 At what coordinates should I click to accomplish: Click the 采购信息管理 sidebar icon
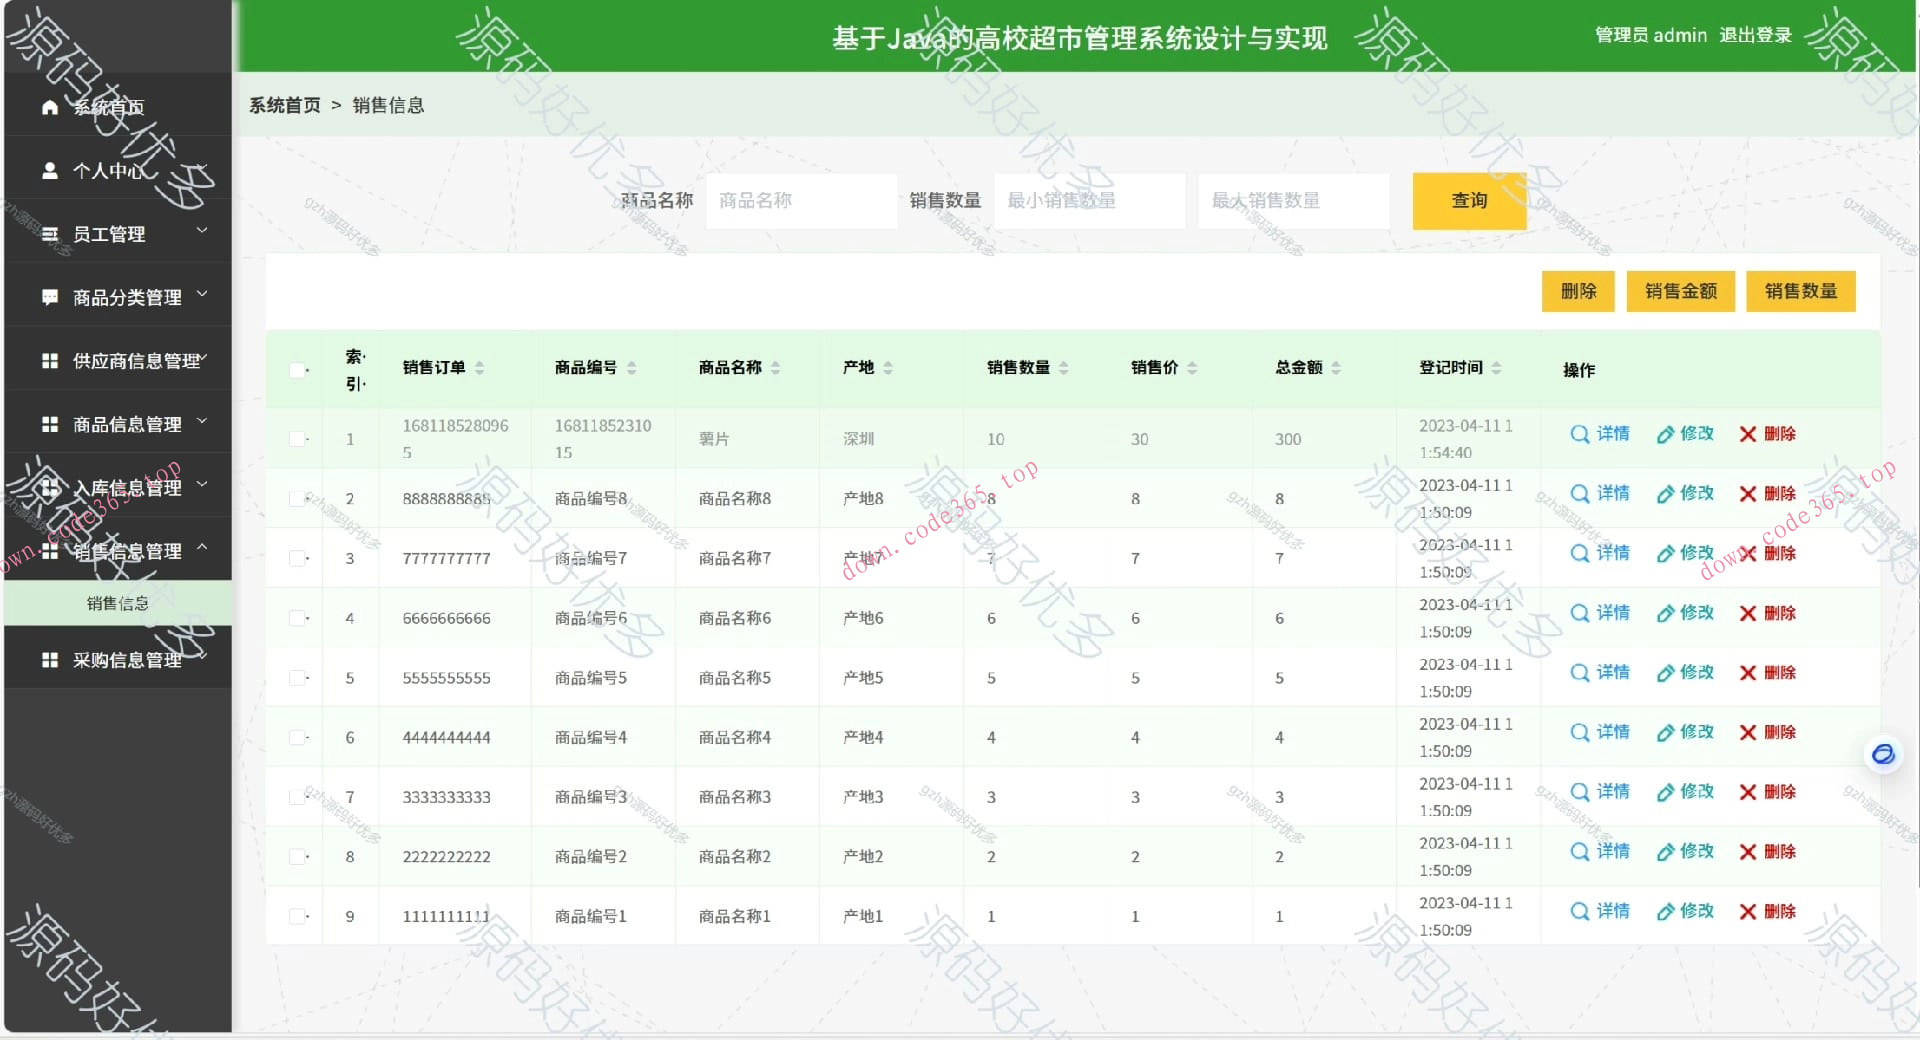click(x=49, y=658)
